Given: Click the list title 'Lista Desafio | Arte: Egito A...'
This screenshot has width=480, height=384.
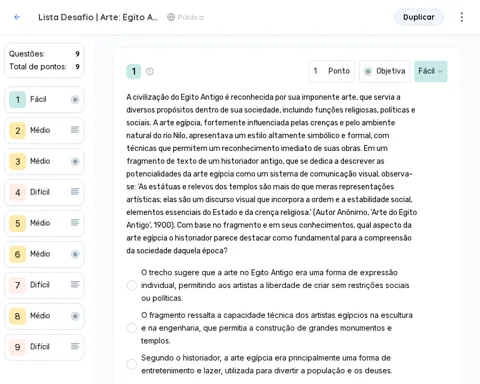Looking at the screenshot, I should [x=98, y=17].
